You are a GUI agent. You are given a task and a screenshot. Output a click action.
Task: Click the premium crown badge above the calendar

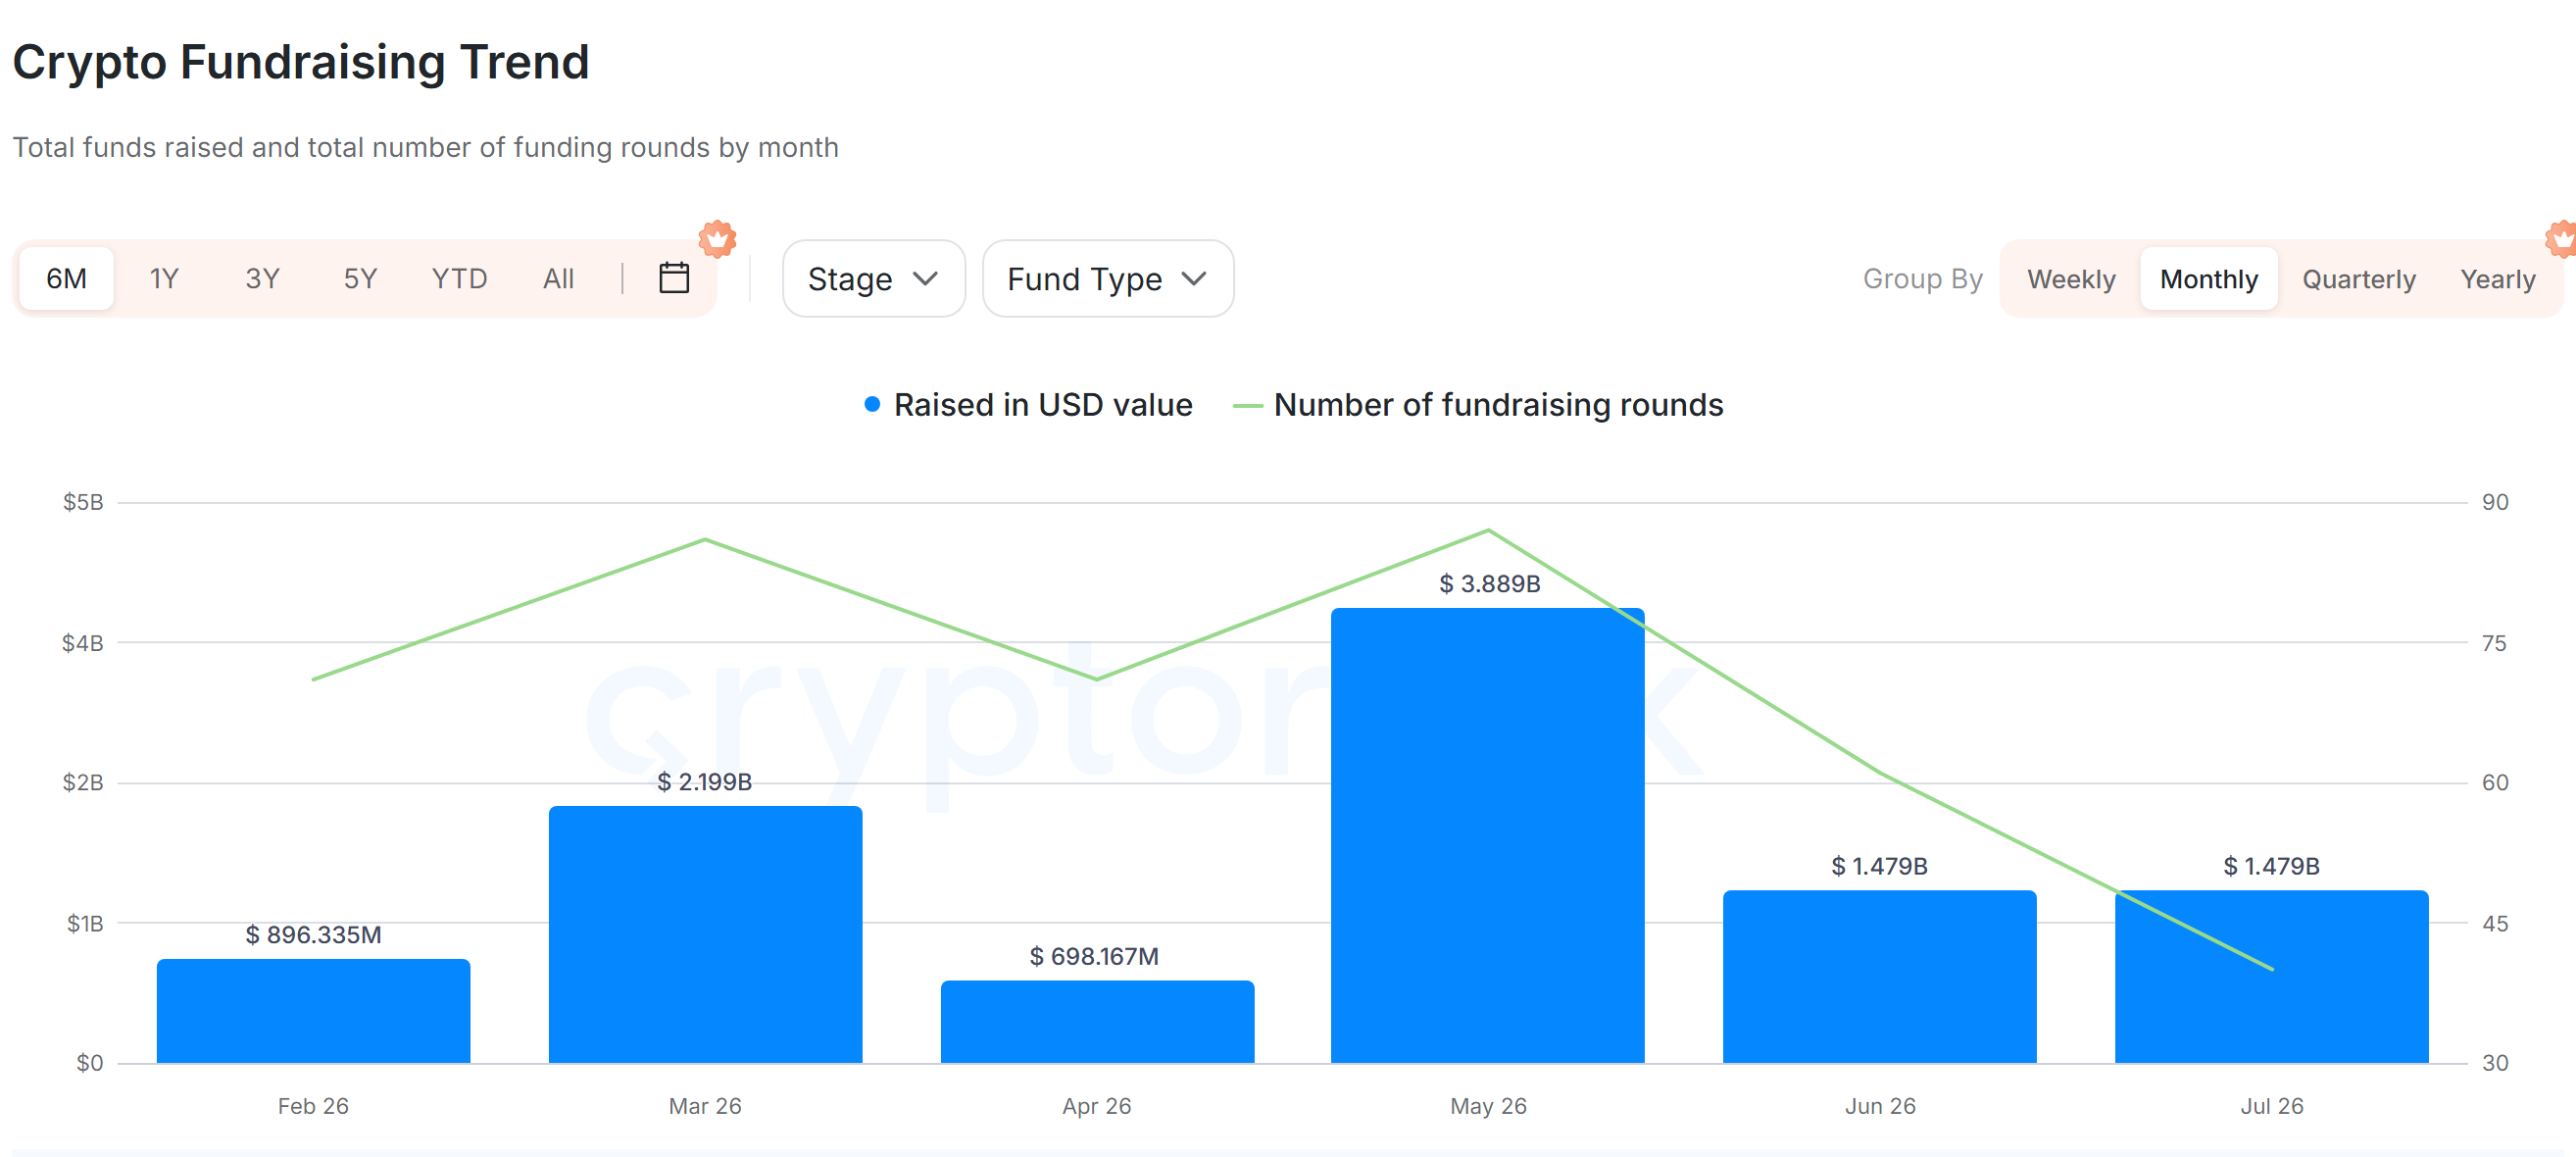[x=717, y=239]
